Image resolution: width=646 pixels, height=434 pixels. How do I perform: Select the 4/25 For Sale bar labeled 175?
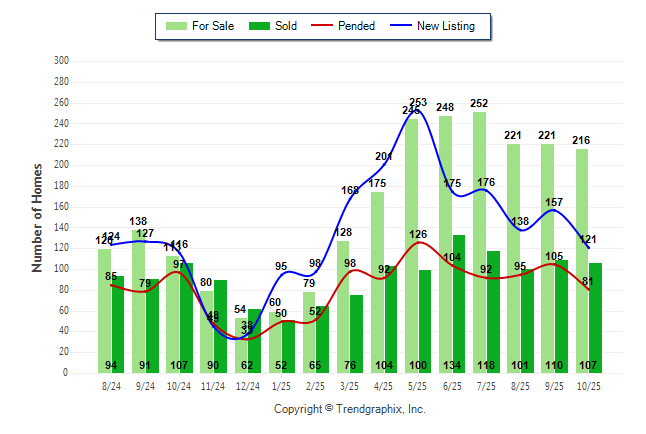tap(378, 280)
